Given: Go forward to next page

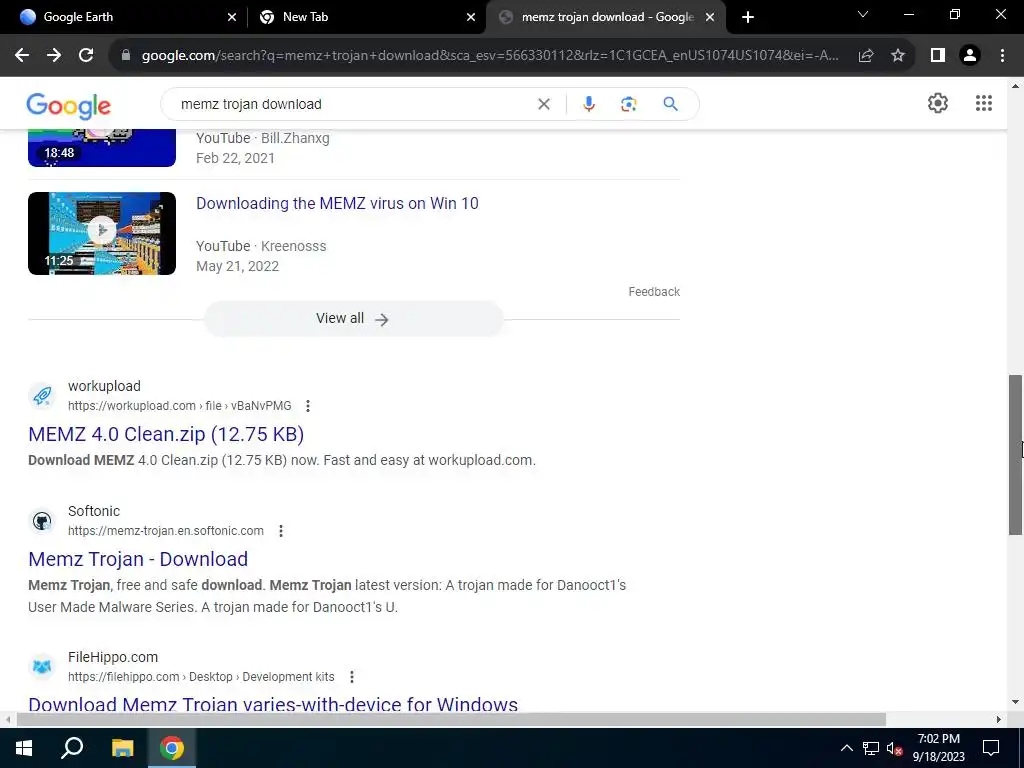Looking at the screenshot, I should point(54,56).
